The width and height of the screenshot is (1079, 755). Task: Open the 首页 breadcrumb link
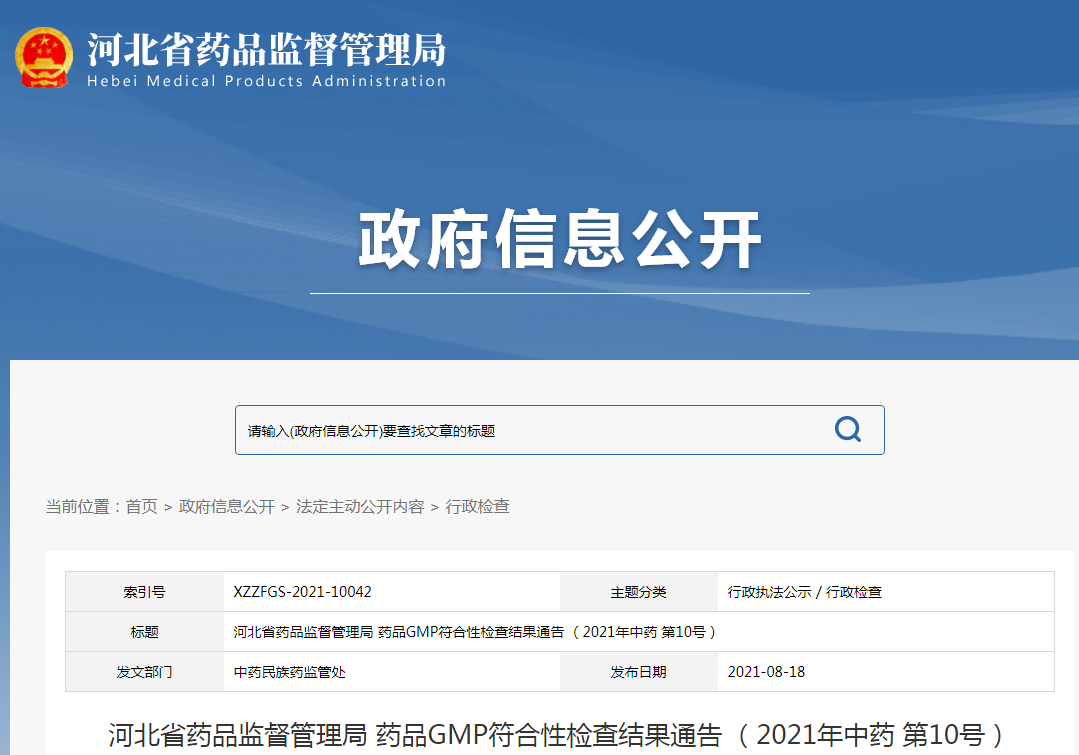142,507
